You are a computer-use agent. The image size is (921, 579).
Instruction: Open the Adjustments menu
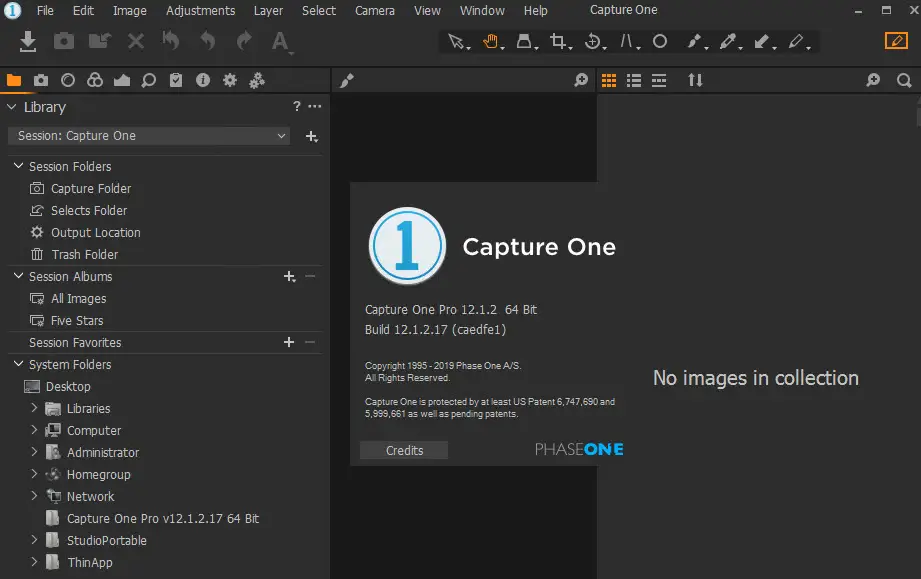[200, 11]
